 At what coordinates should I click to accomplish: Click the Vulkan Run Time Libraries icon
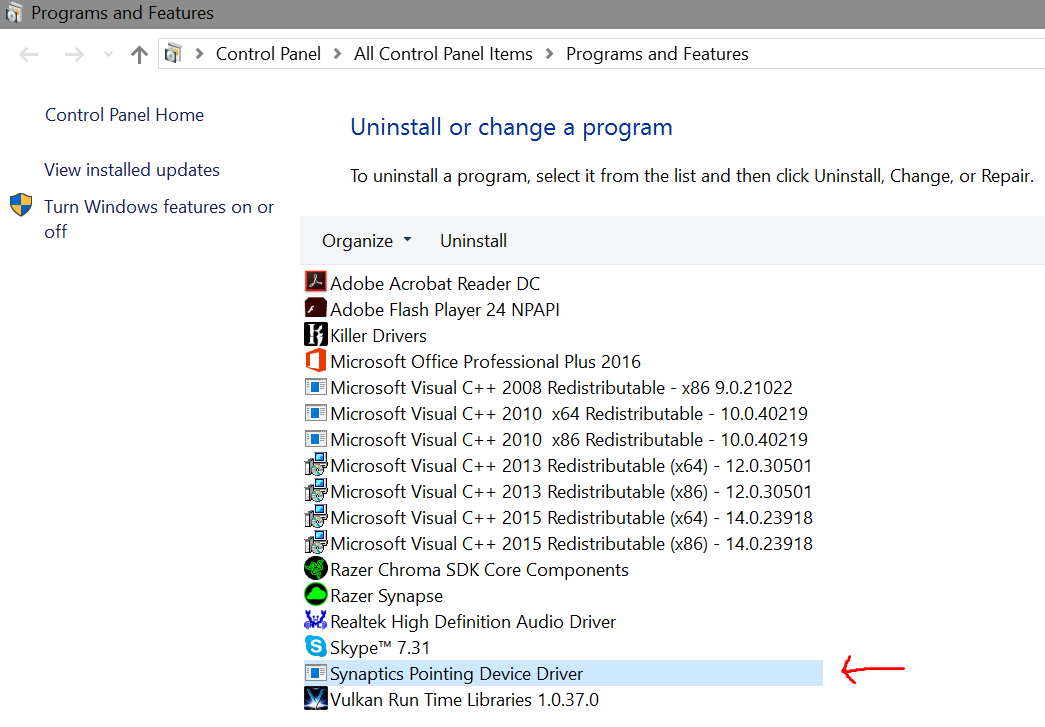click(316, 698)
